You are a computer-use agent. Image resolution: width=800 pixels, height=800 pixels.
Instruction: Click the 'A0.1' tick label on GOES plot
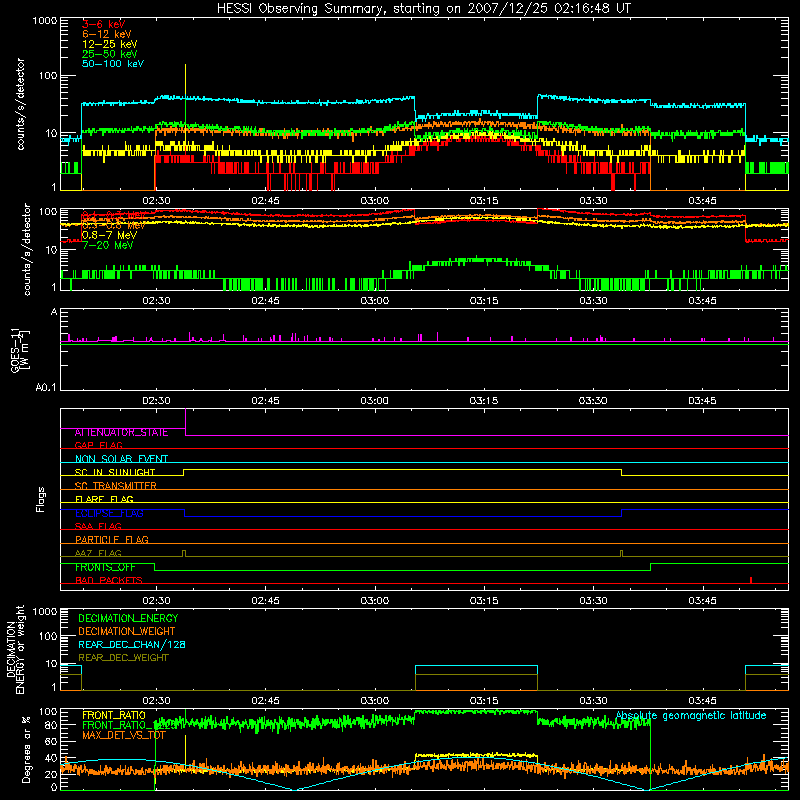pyautogui.click(x=46, y=388)
